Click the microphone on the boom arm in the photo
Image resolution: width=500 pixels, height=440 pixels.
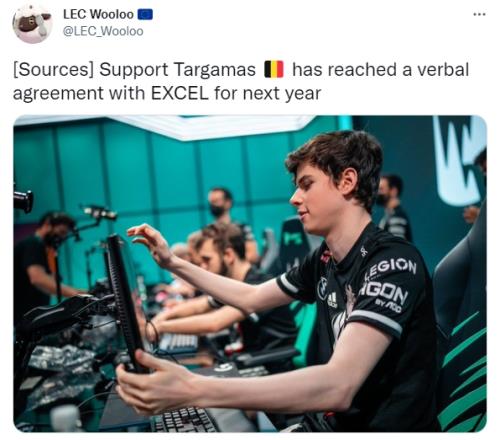pos(100,213)
